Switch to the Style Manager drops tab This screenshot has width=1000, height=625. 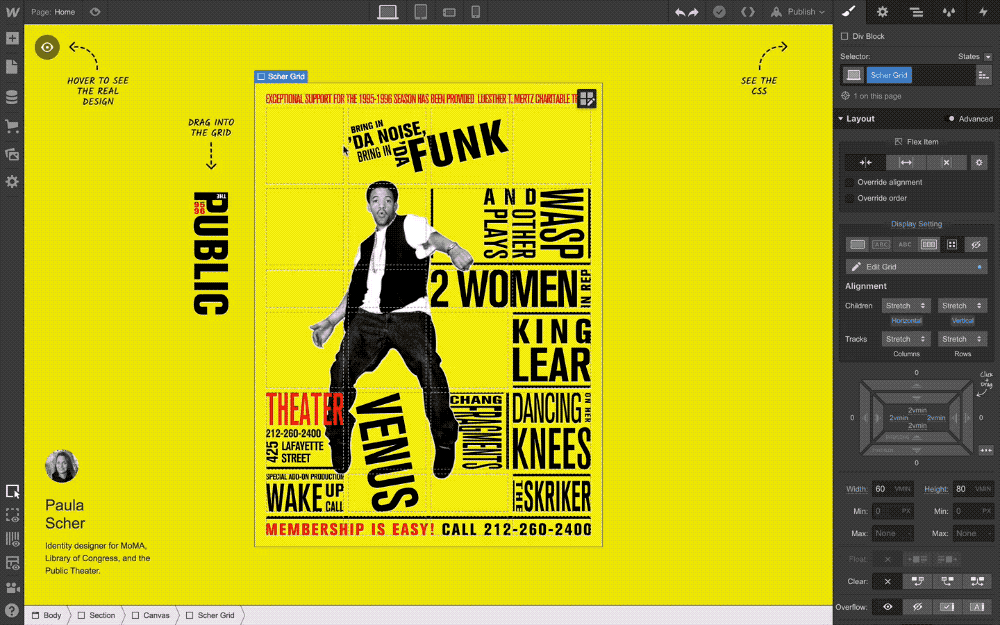949,12
